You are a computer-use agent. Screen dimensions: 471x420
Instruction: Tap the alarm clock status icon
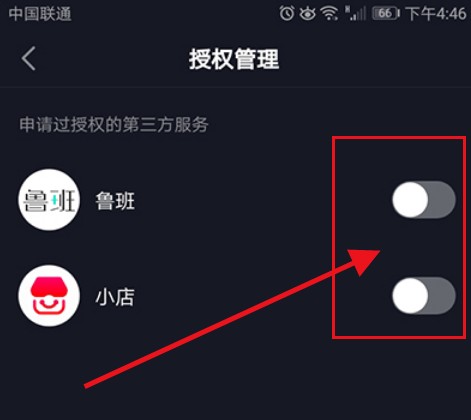(287, 13)
